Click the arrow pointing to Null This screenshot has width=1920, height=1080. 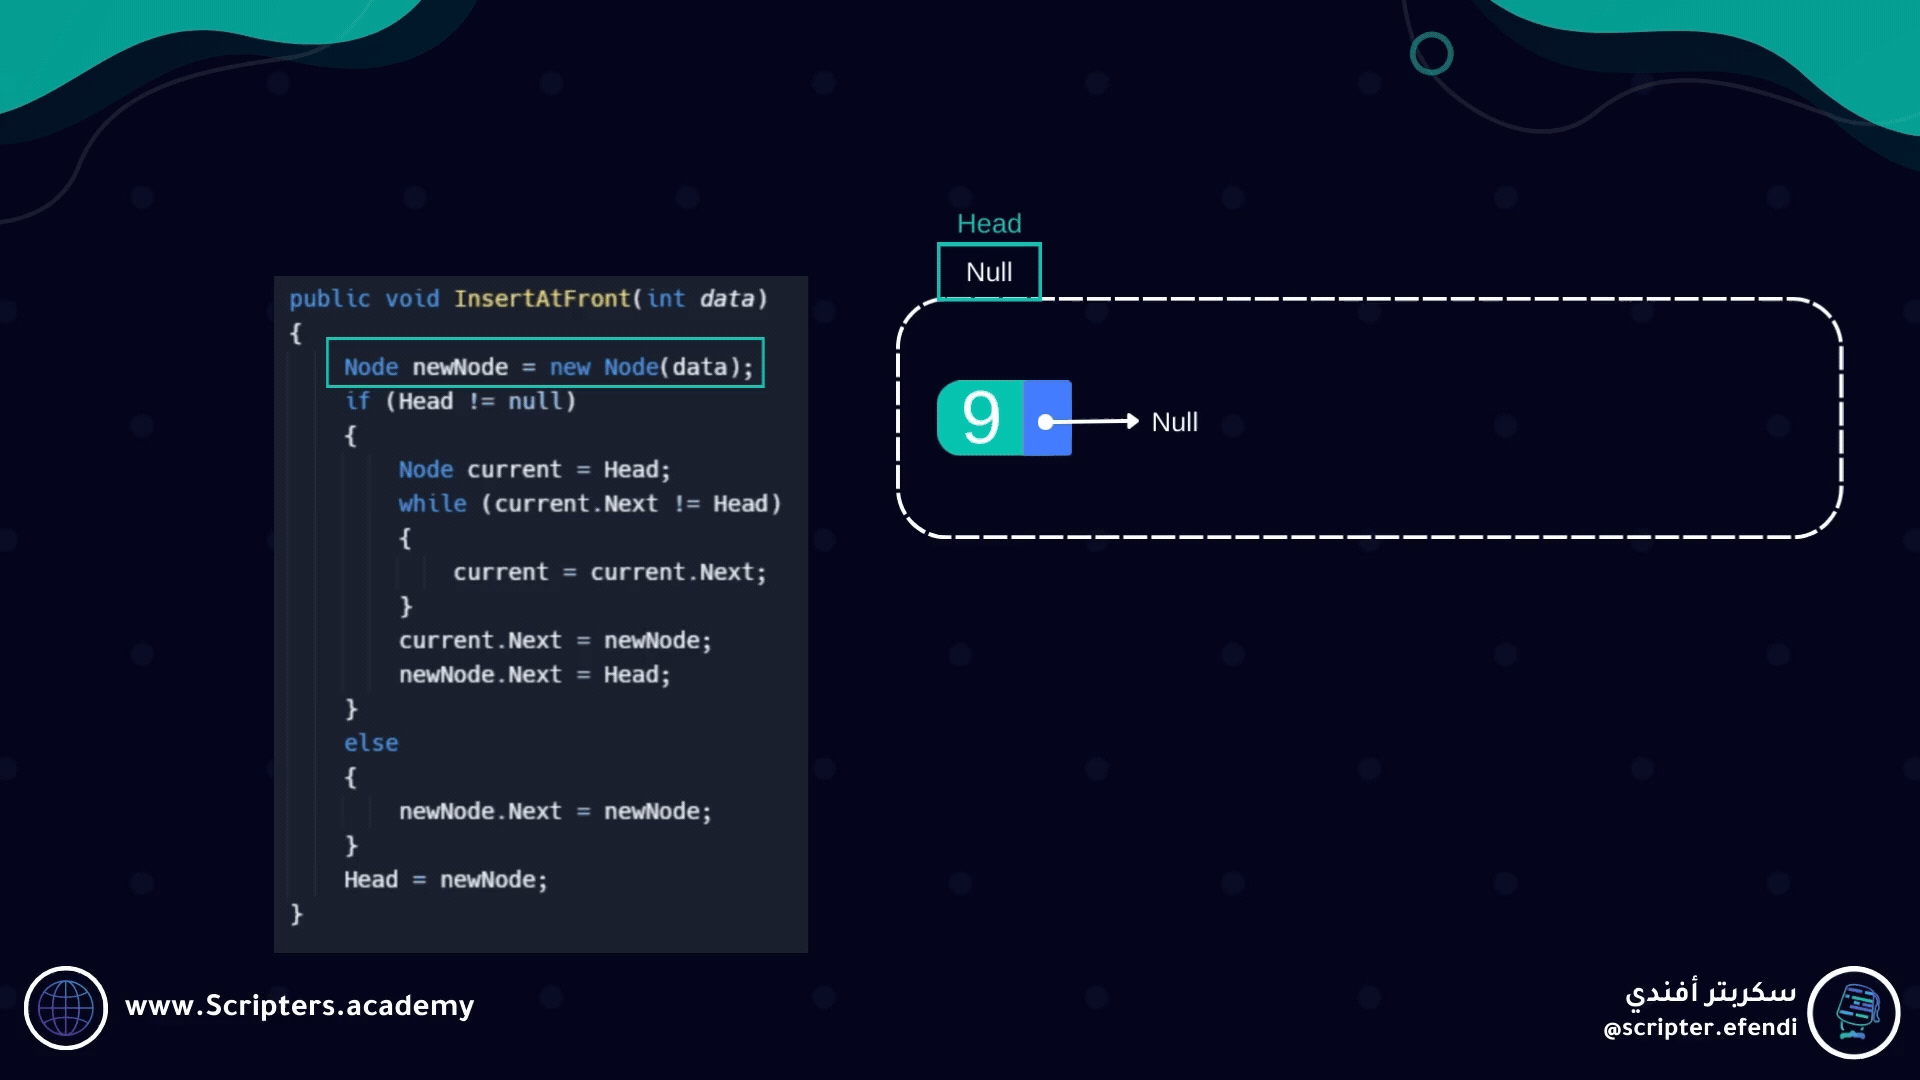pos(1098,421)
